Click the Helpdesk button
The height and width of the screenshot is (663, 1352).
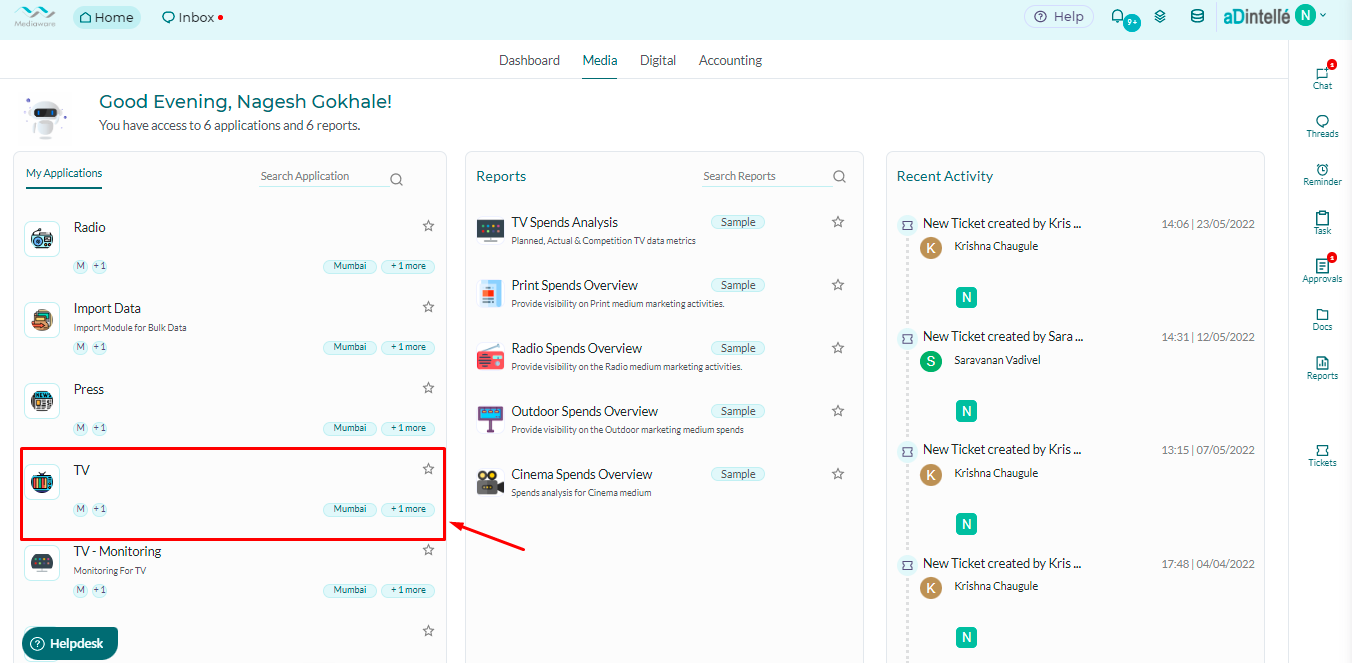[x=70, y=643]
